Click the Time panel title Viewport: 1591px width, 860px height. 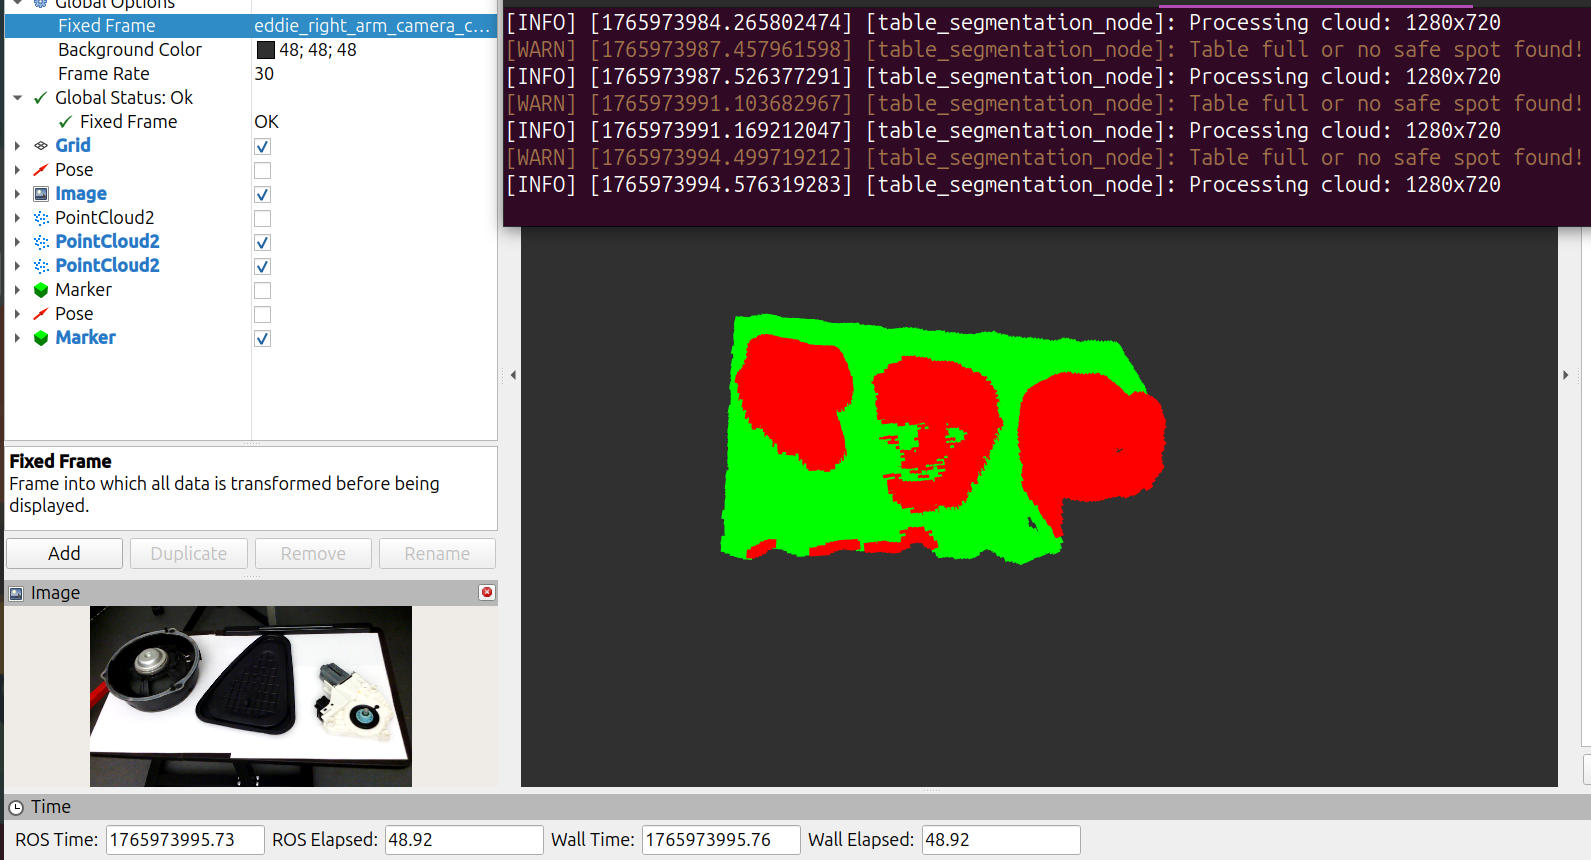tap(51, 807)
